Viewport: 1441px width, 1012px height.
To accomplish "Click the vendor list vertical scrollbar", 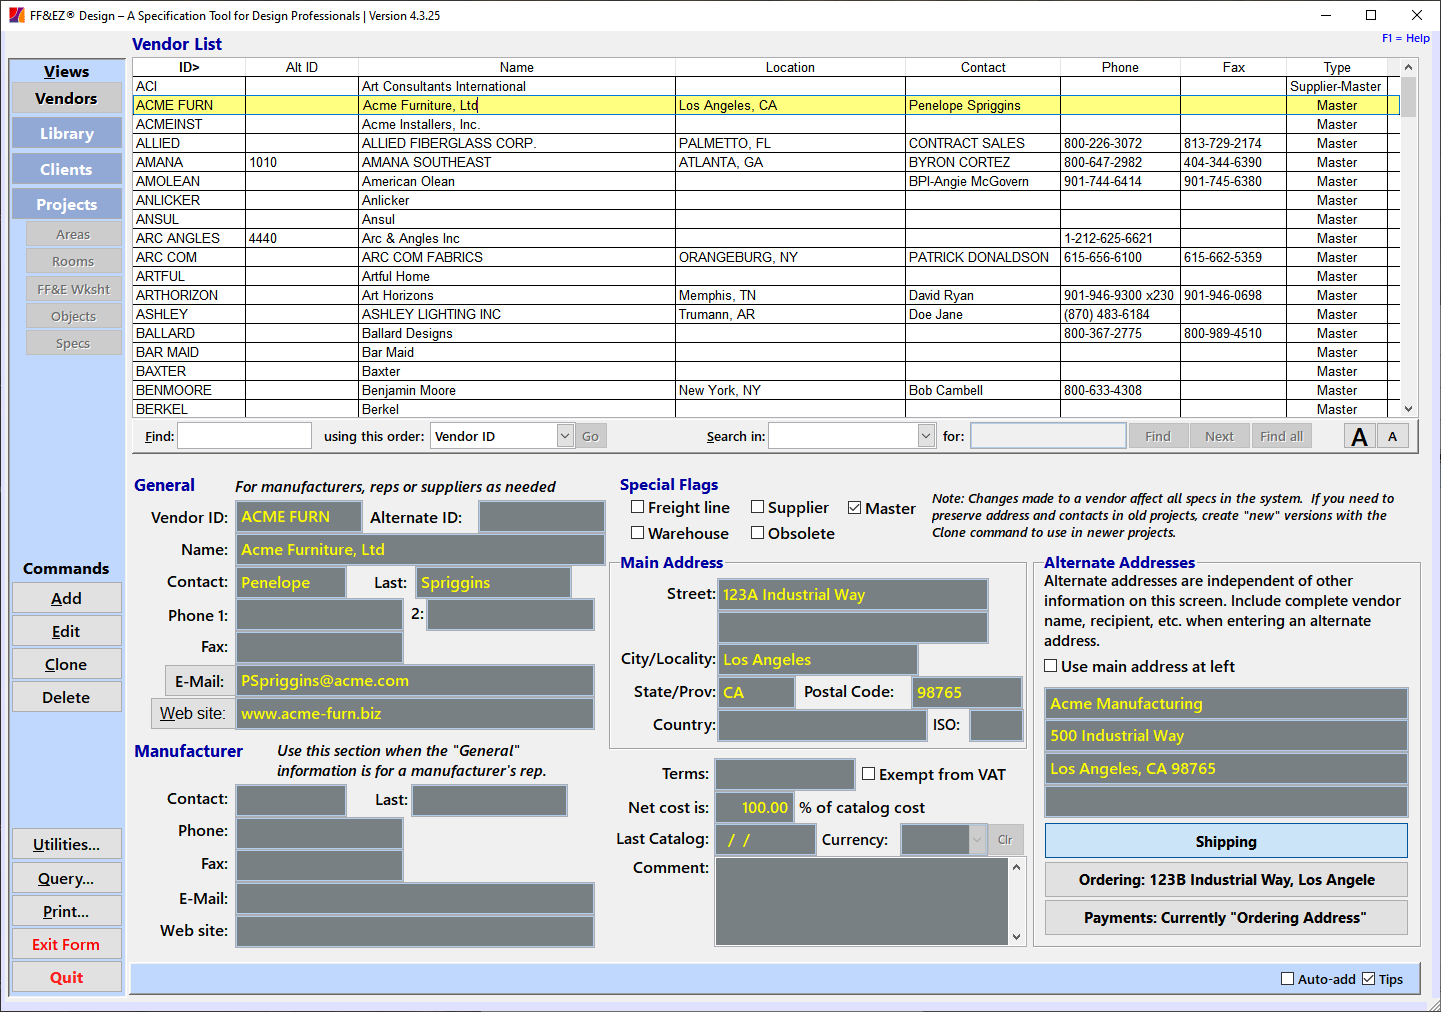I will [x=1408, y=238].
